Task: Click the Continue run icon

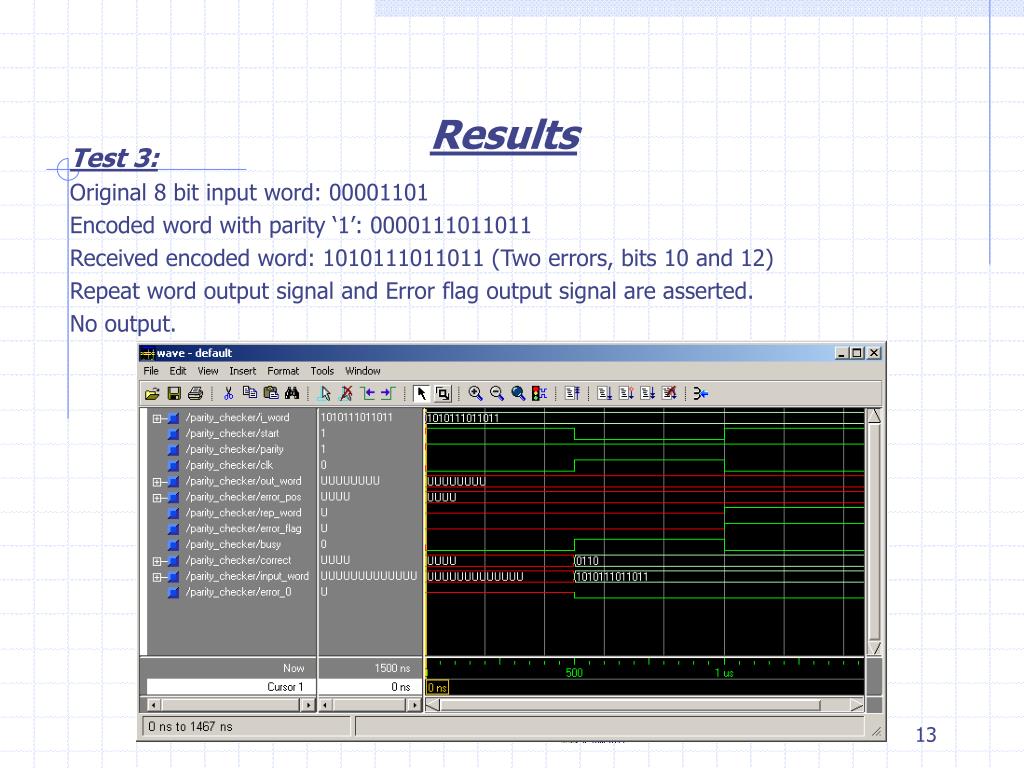Action: [x=626, y=394]
